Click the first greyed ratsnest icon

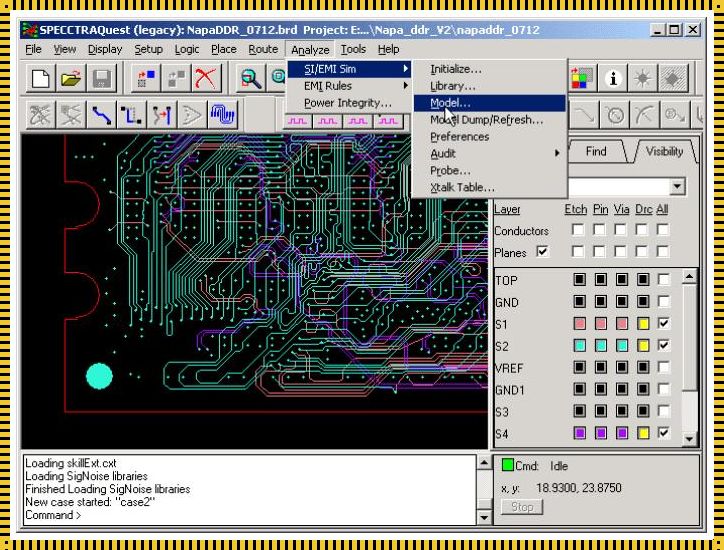point(41,115)
